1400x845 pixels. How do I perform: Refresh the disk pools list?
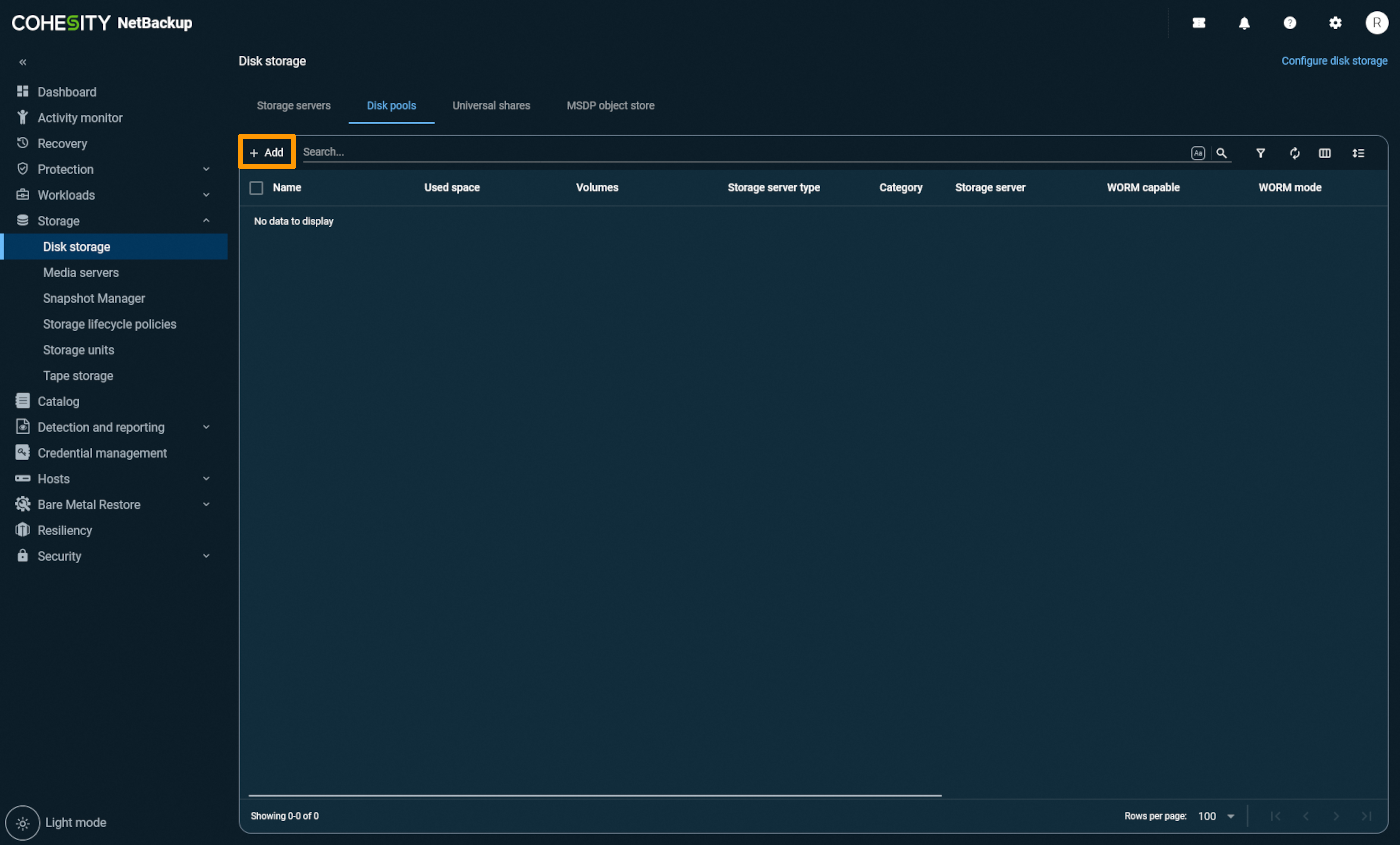point(1293,153)
